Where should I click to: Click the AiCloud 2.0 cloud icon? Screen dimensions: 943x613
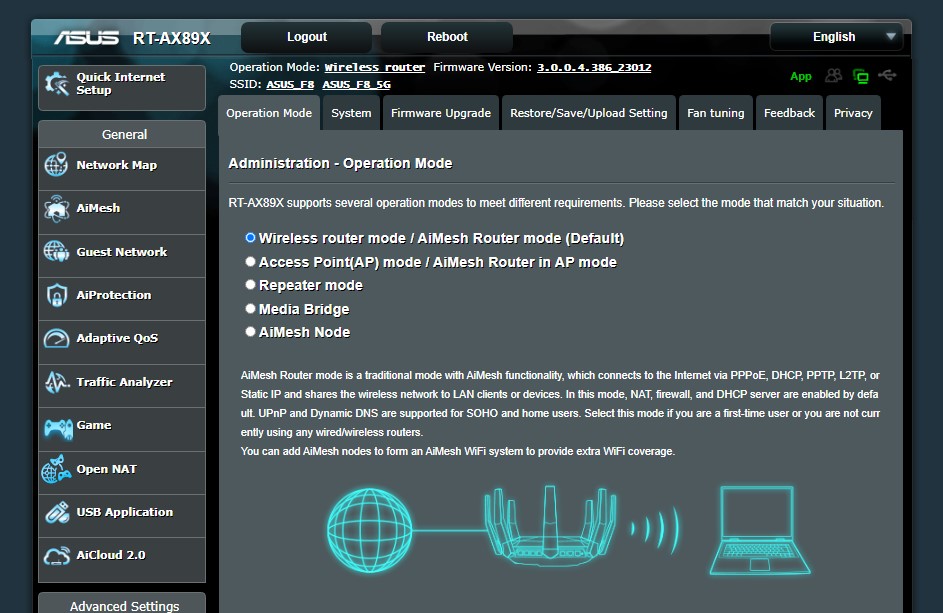click(57, 556)
